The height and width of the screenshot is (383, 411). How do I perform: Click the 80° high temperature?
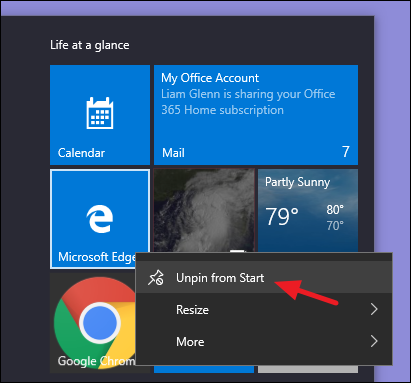(335, 210)
